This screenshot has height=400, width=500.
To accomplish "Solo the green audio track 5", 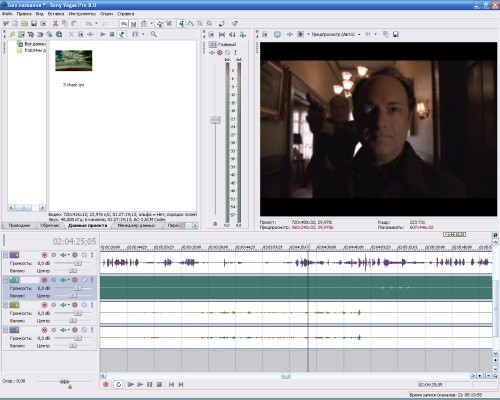I will pyautogui.click(x=92, y=280).
